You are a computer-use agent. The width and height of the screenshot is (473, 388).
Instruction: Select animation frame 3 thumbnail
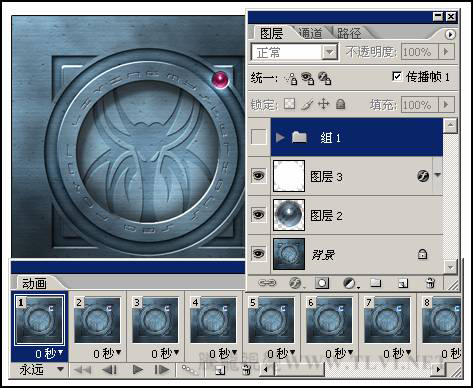(155, 320)
